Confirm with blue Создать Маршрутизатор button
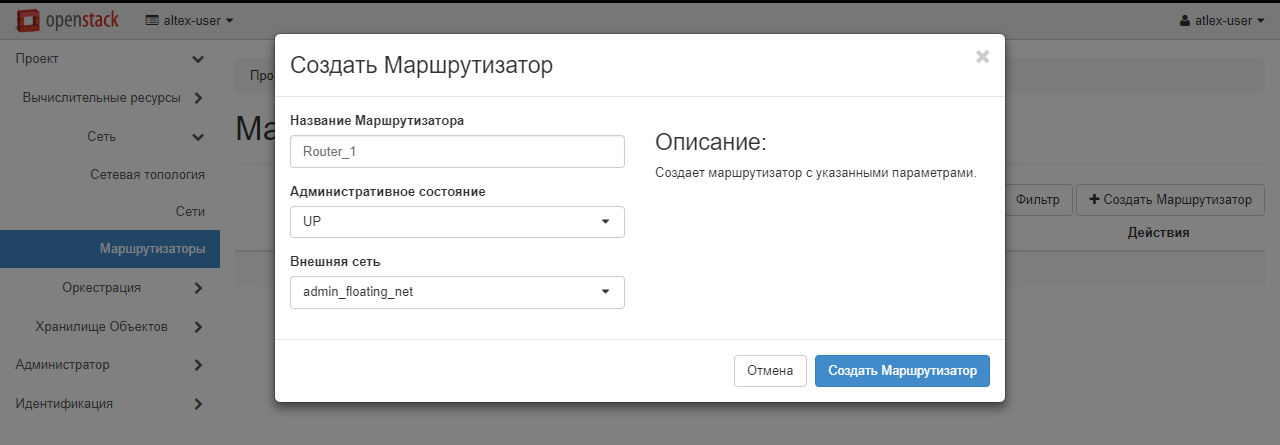The image size is (1280, 445). [901, 371]
